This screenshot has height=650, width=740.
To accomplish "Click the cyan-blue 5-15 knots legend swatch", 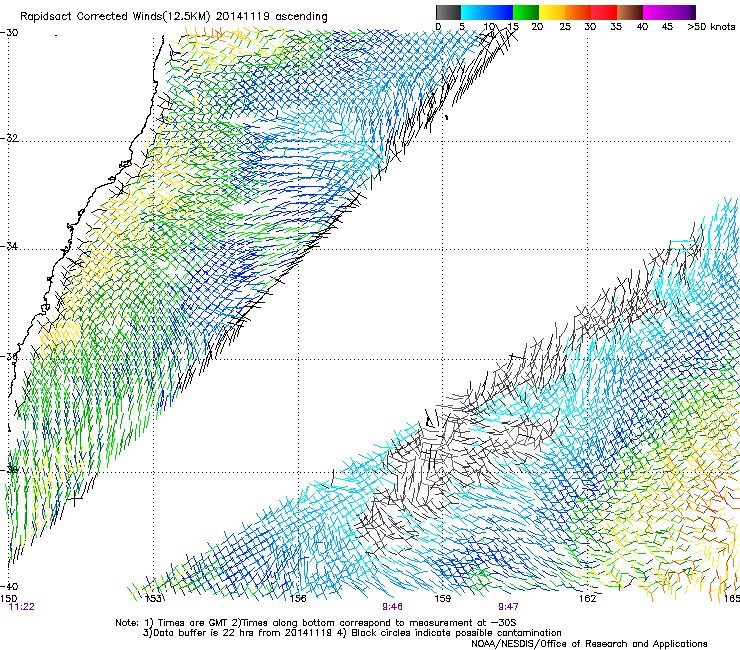I will tap(487, 12).
